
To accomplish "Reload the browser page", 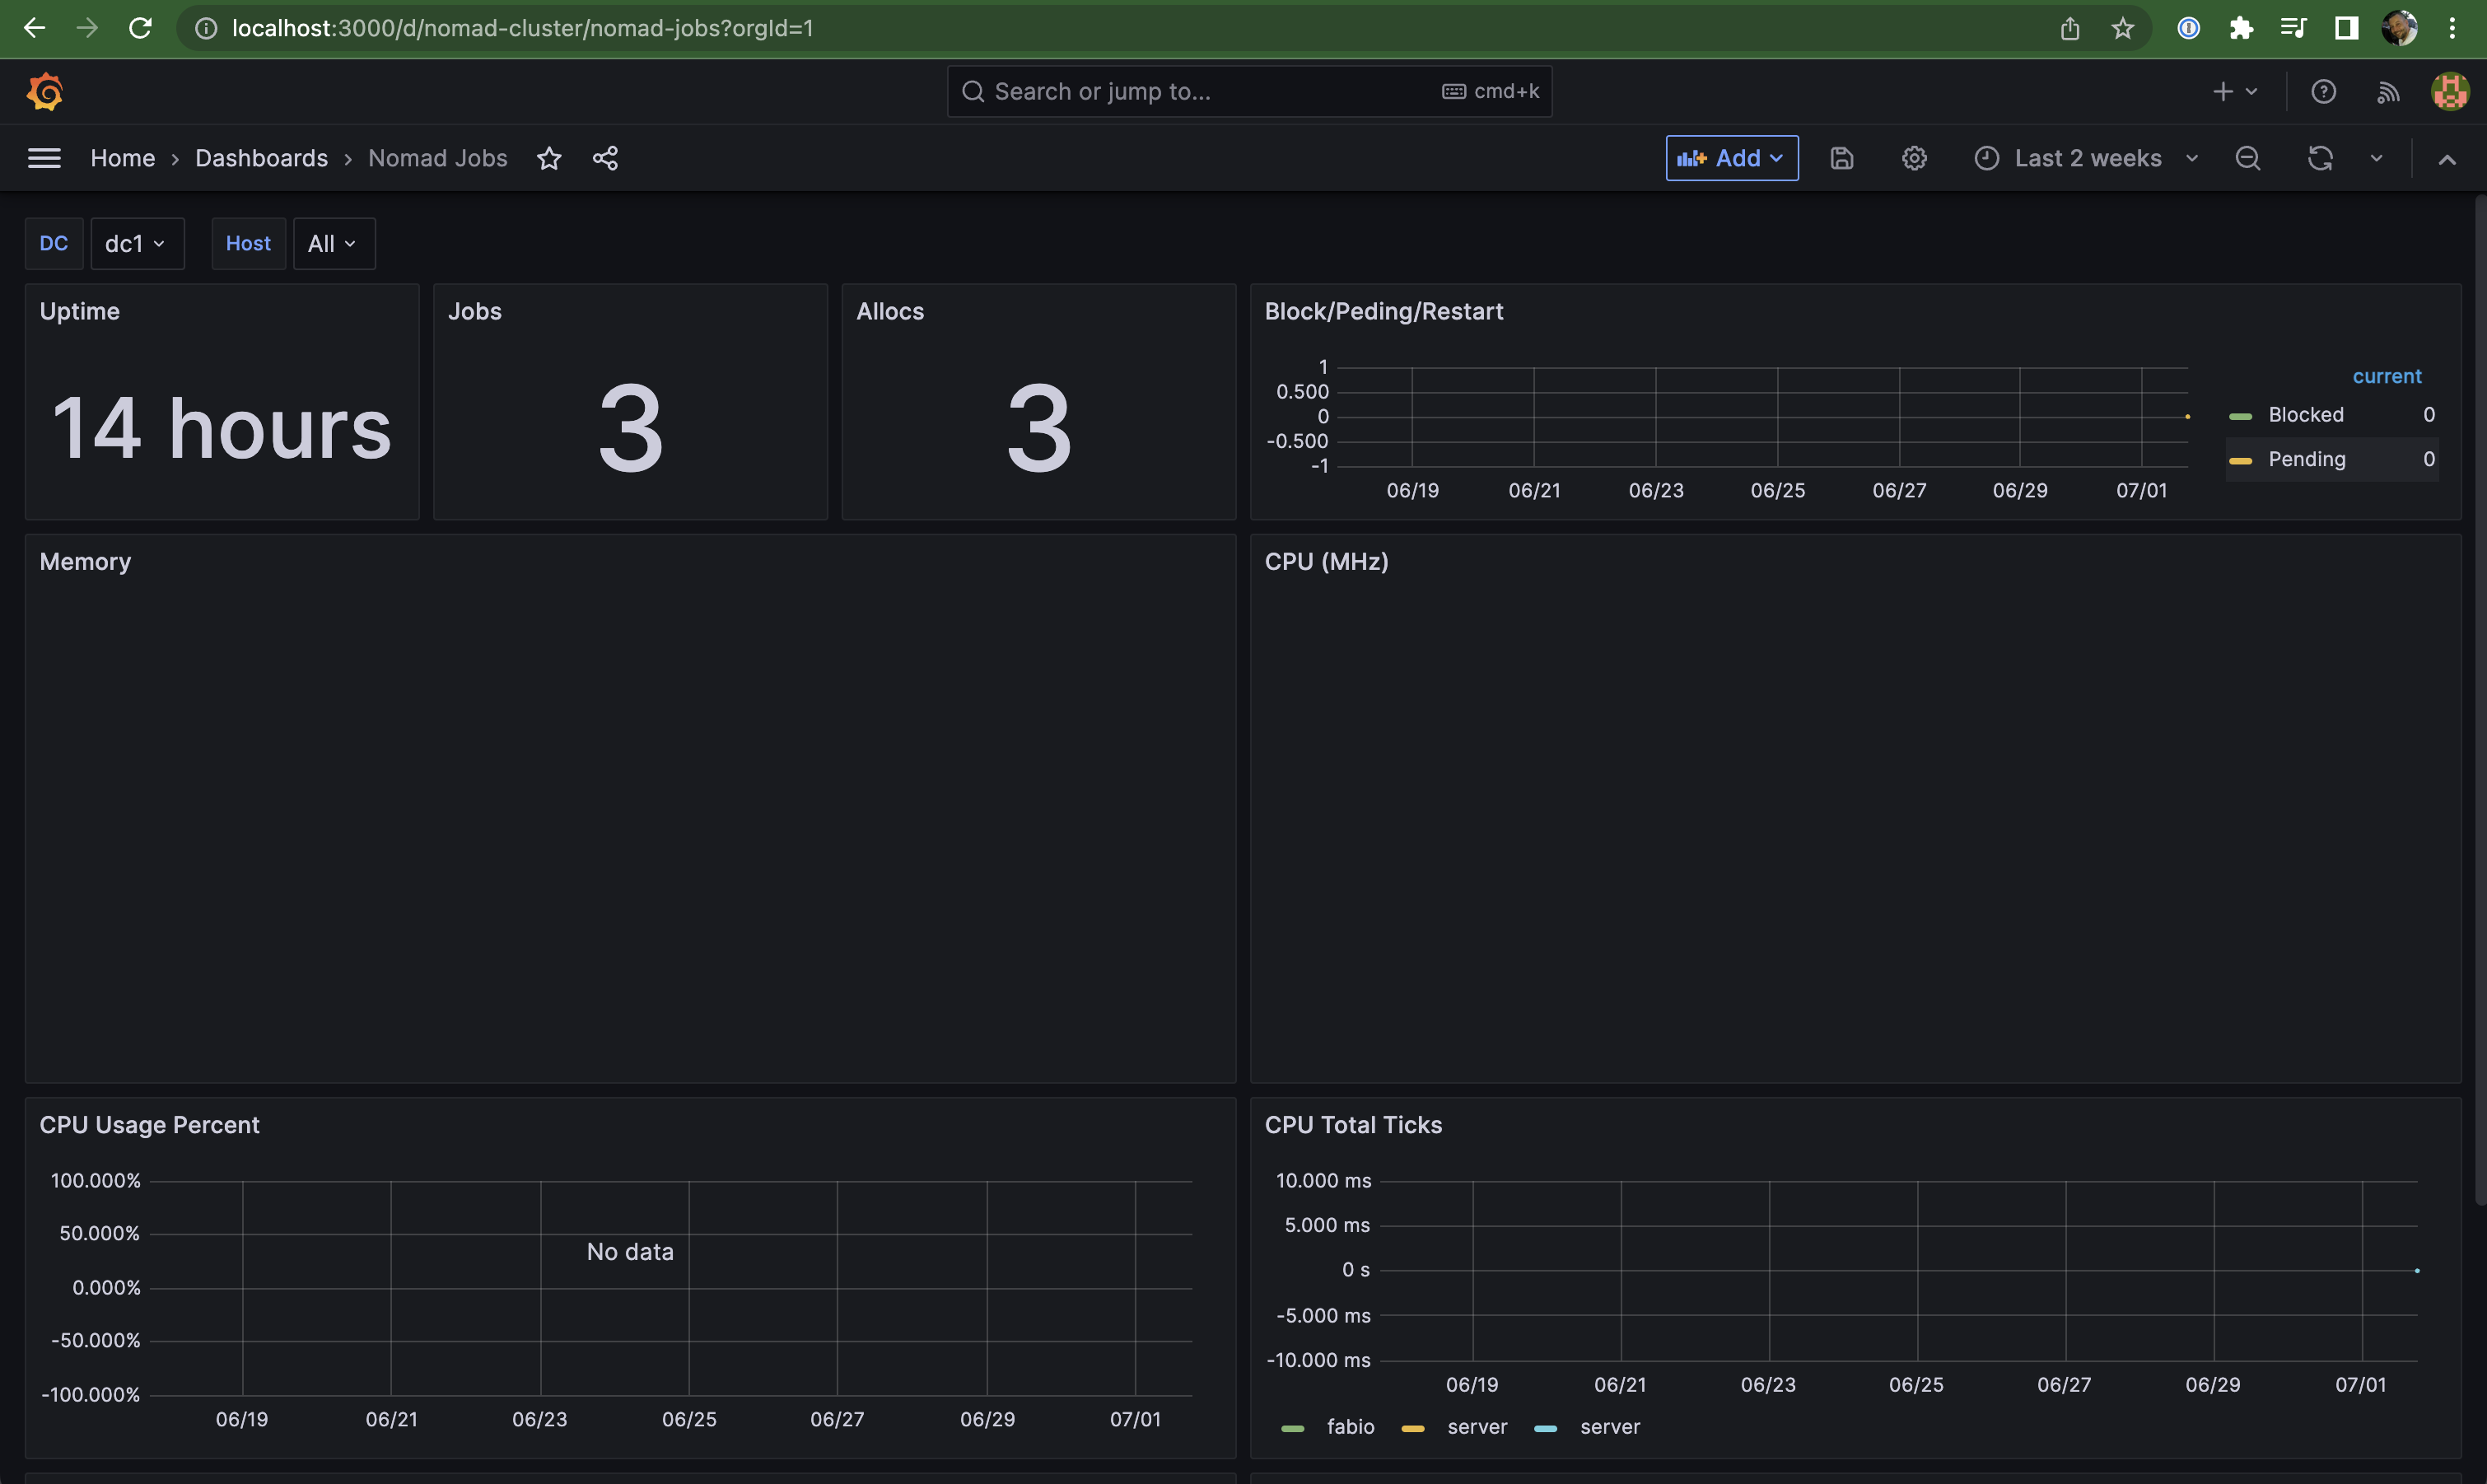I will point(140,28).
